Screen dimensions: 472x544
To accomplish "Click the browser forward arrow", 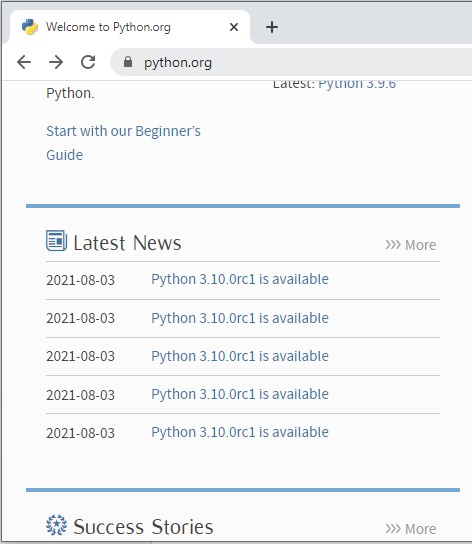I will click(x=56, y=62).
